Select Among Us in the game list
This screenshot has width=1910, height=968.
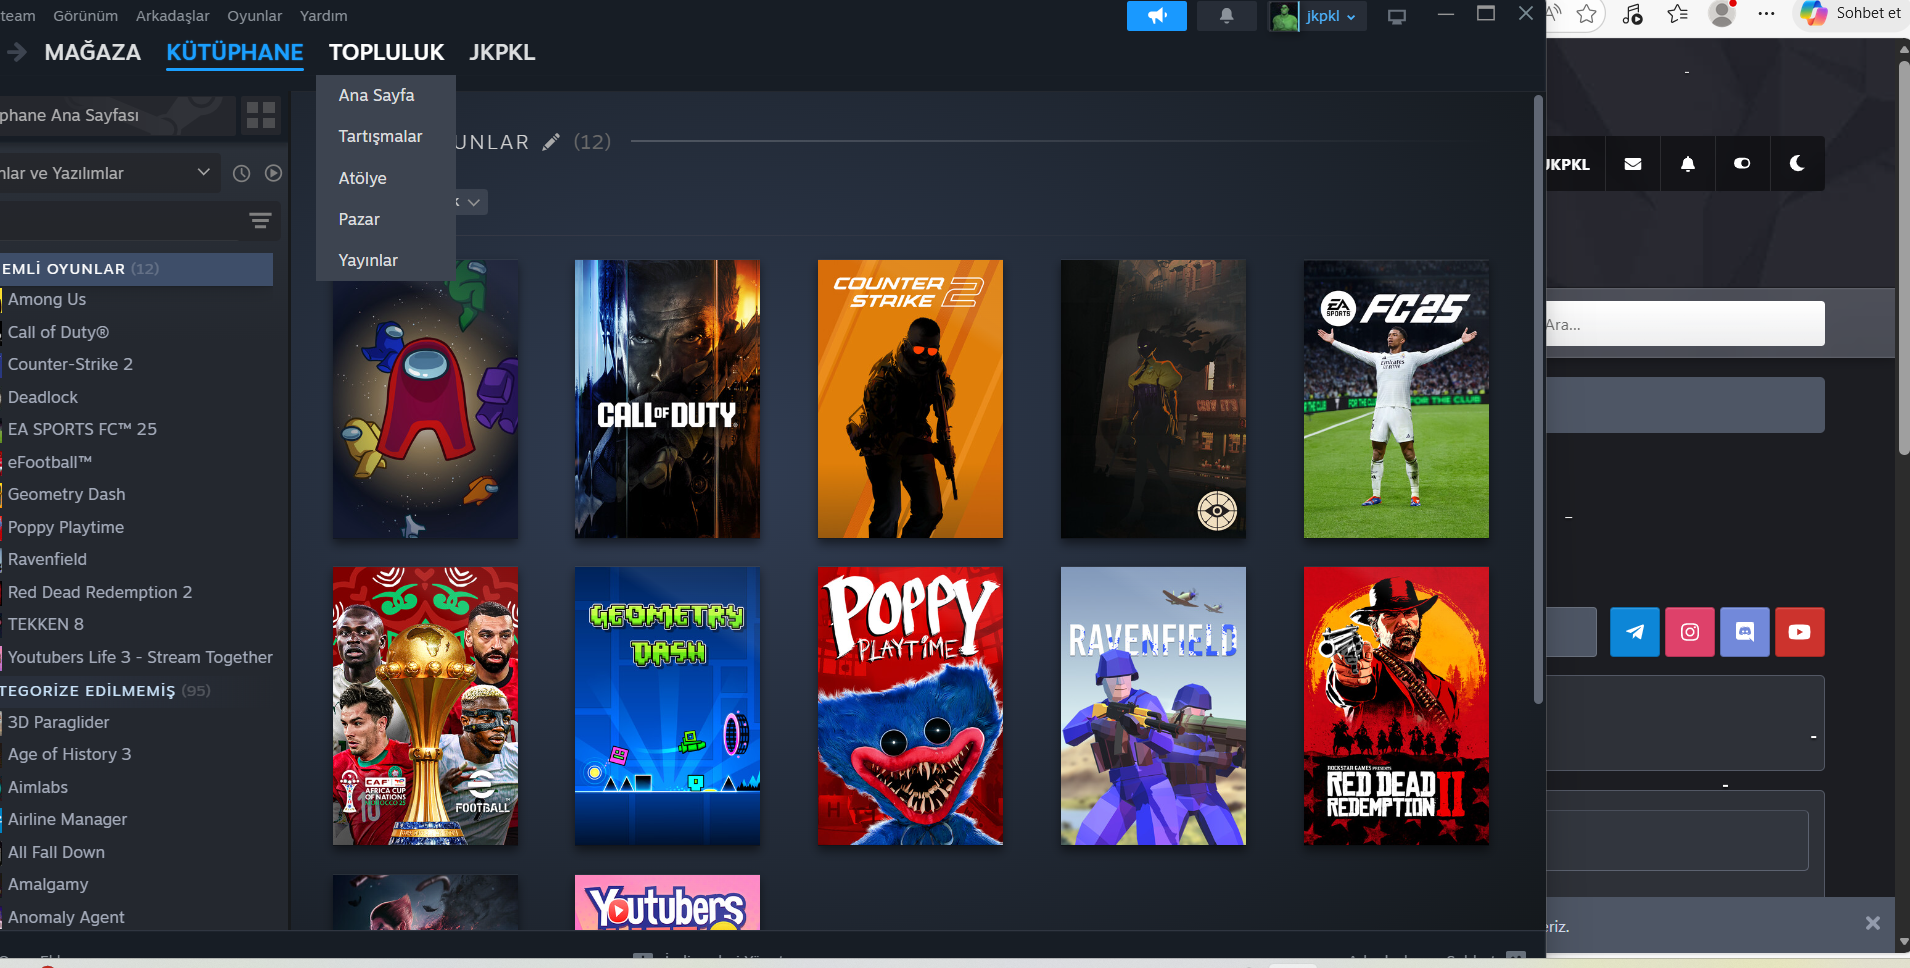[47, 299]
